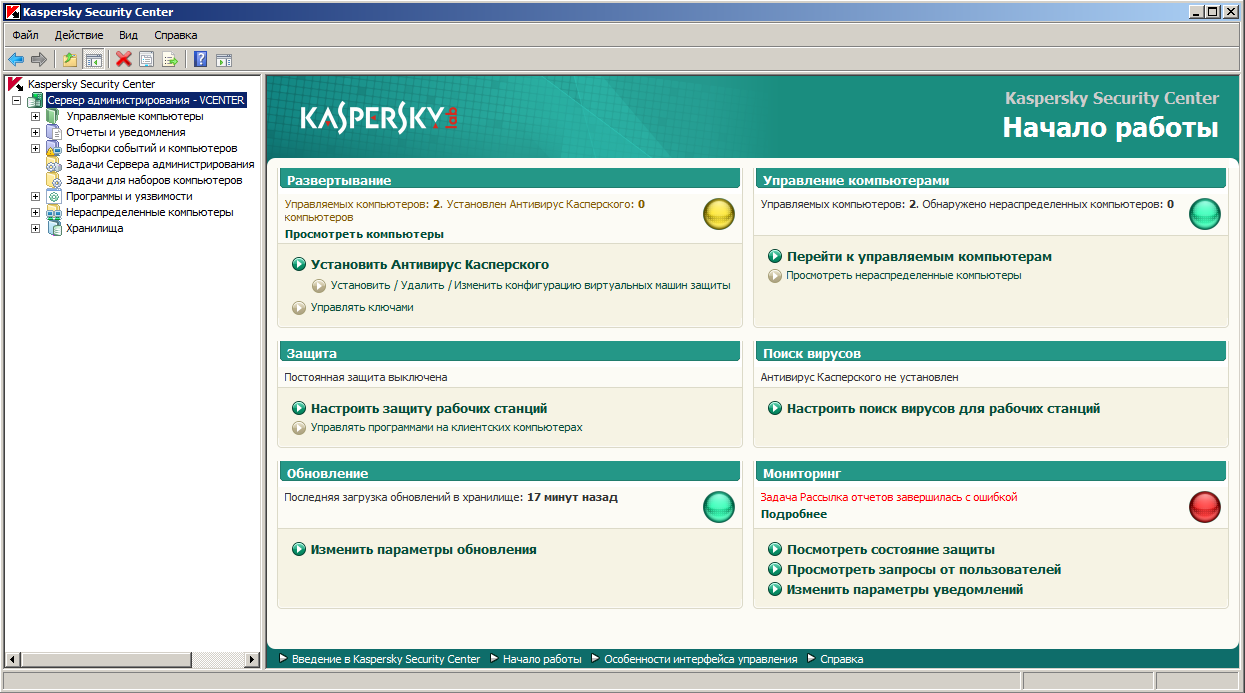Click the Развертывание section header

510,180
